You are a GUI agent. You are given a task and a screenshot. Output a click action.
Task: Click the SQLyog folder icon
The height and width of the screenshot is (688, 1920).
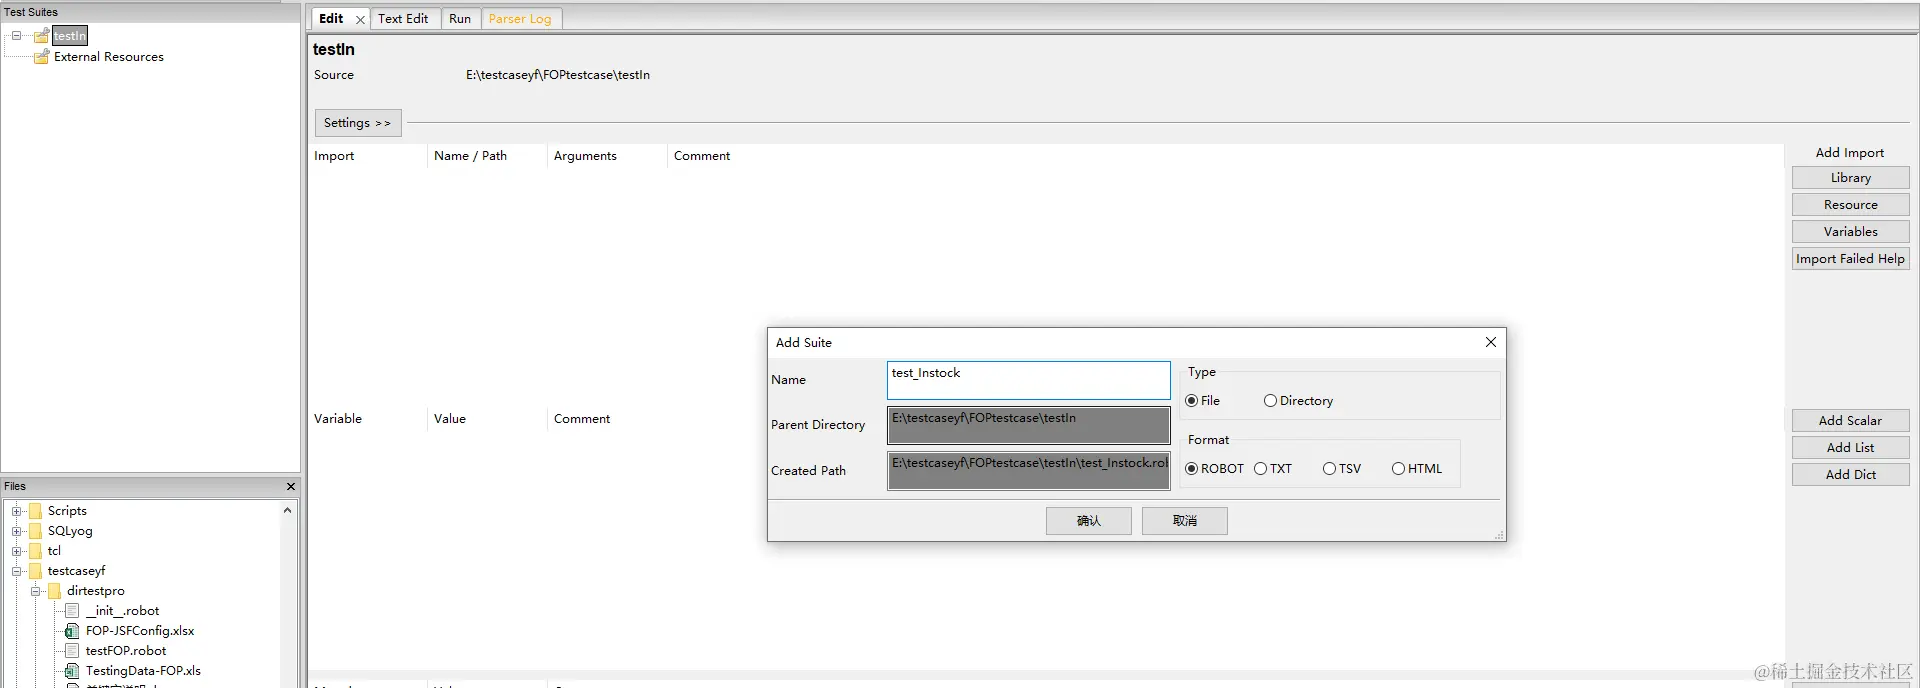(36, 531)
